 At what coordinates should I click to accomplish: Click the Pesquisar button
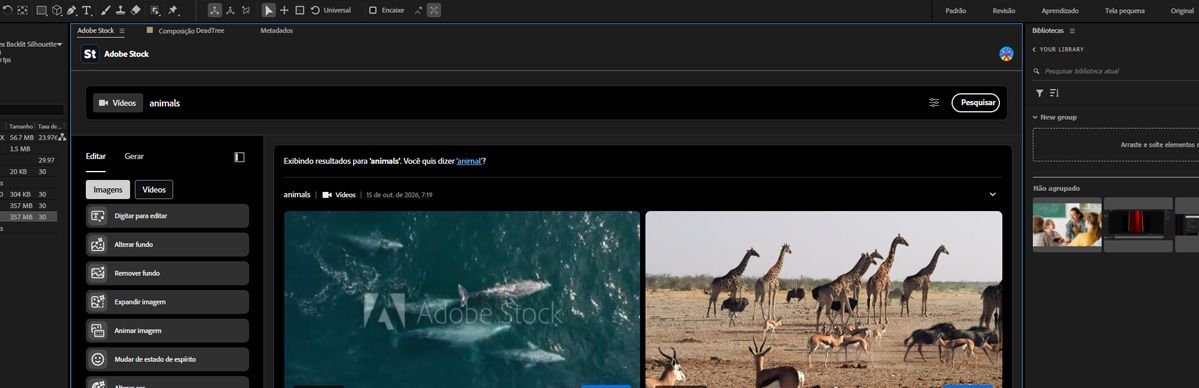(x=976, y=103)
